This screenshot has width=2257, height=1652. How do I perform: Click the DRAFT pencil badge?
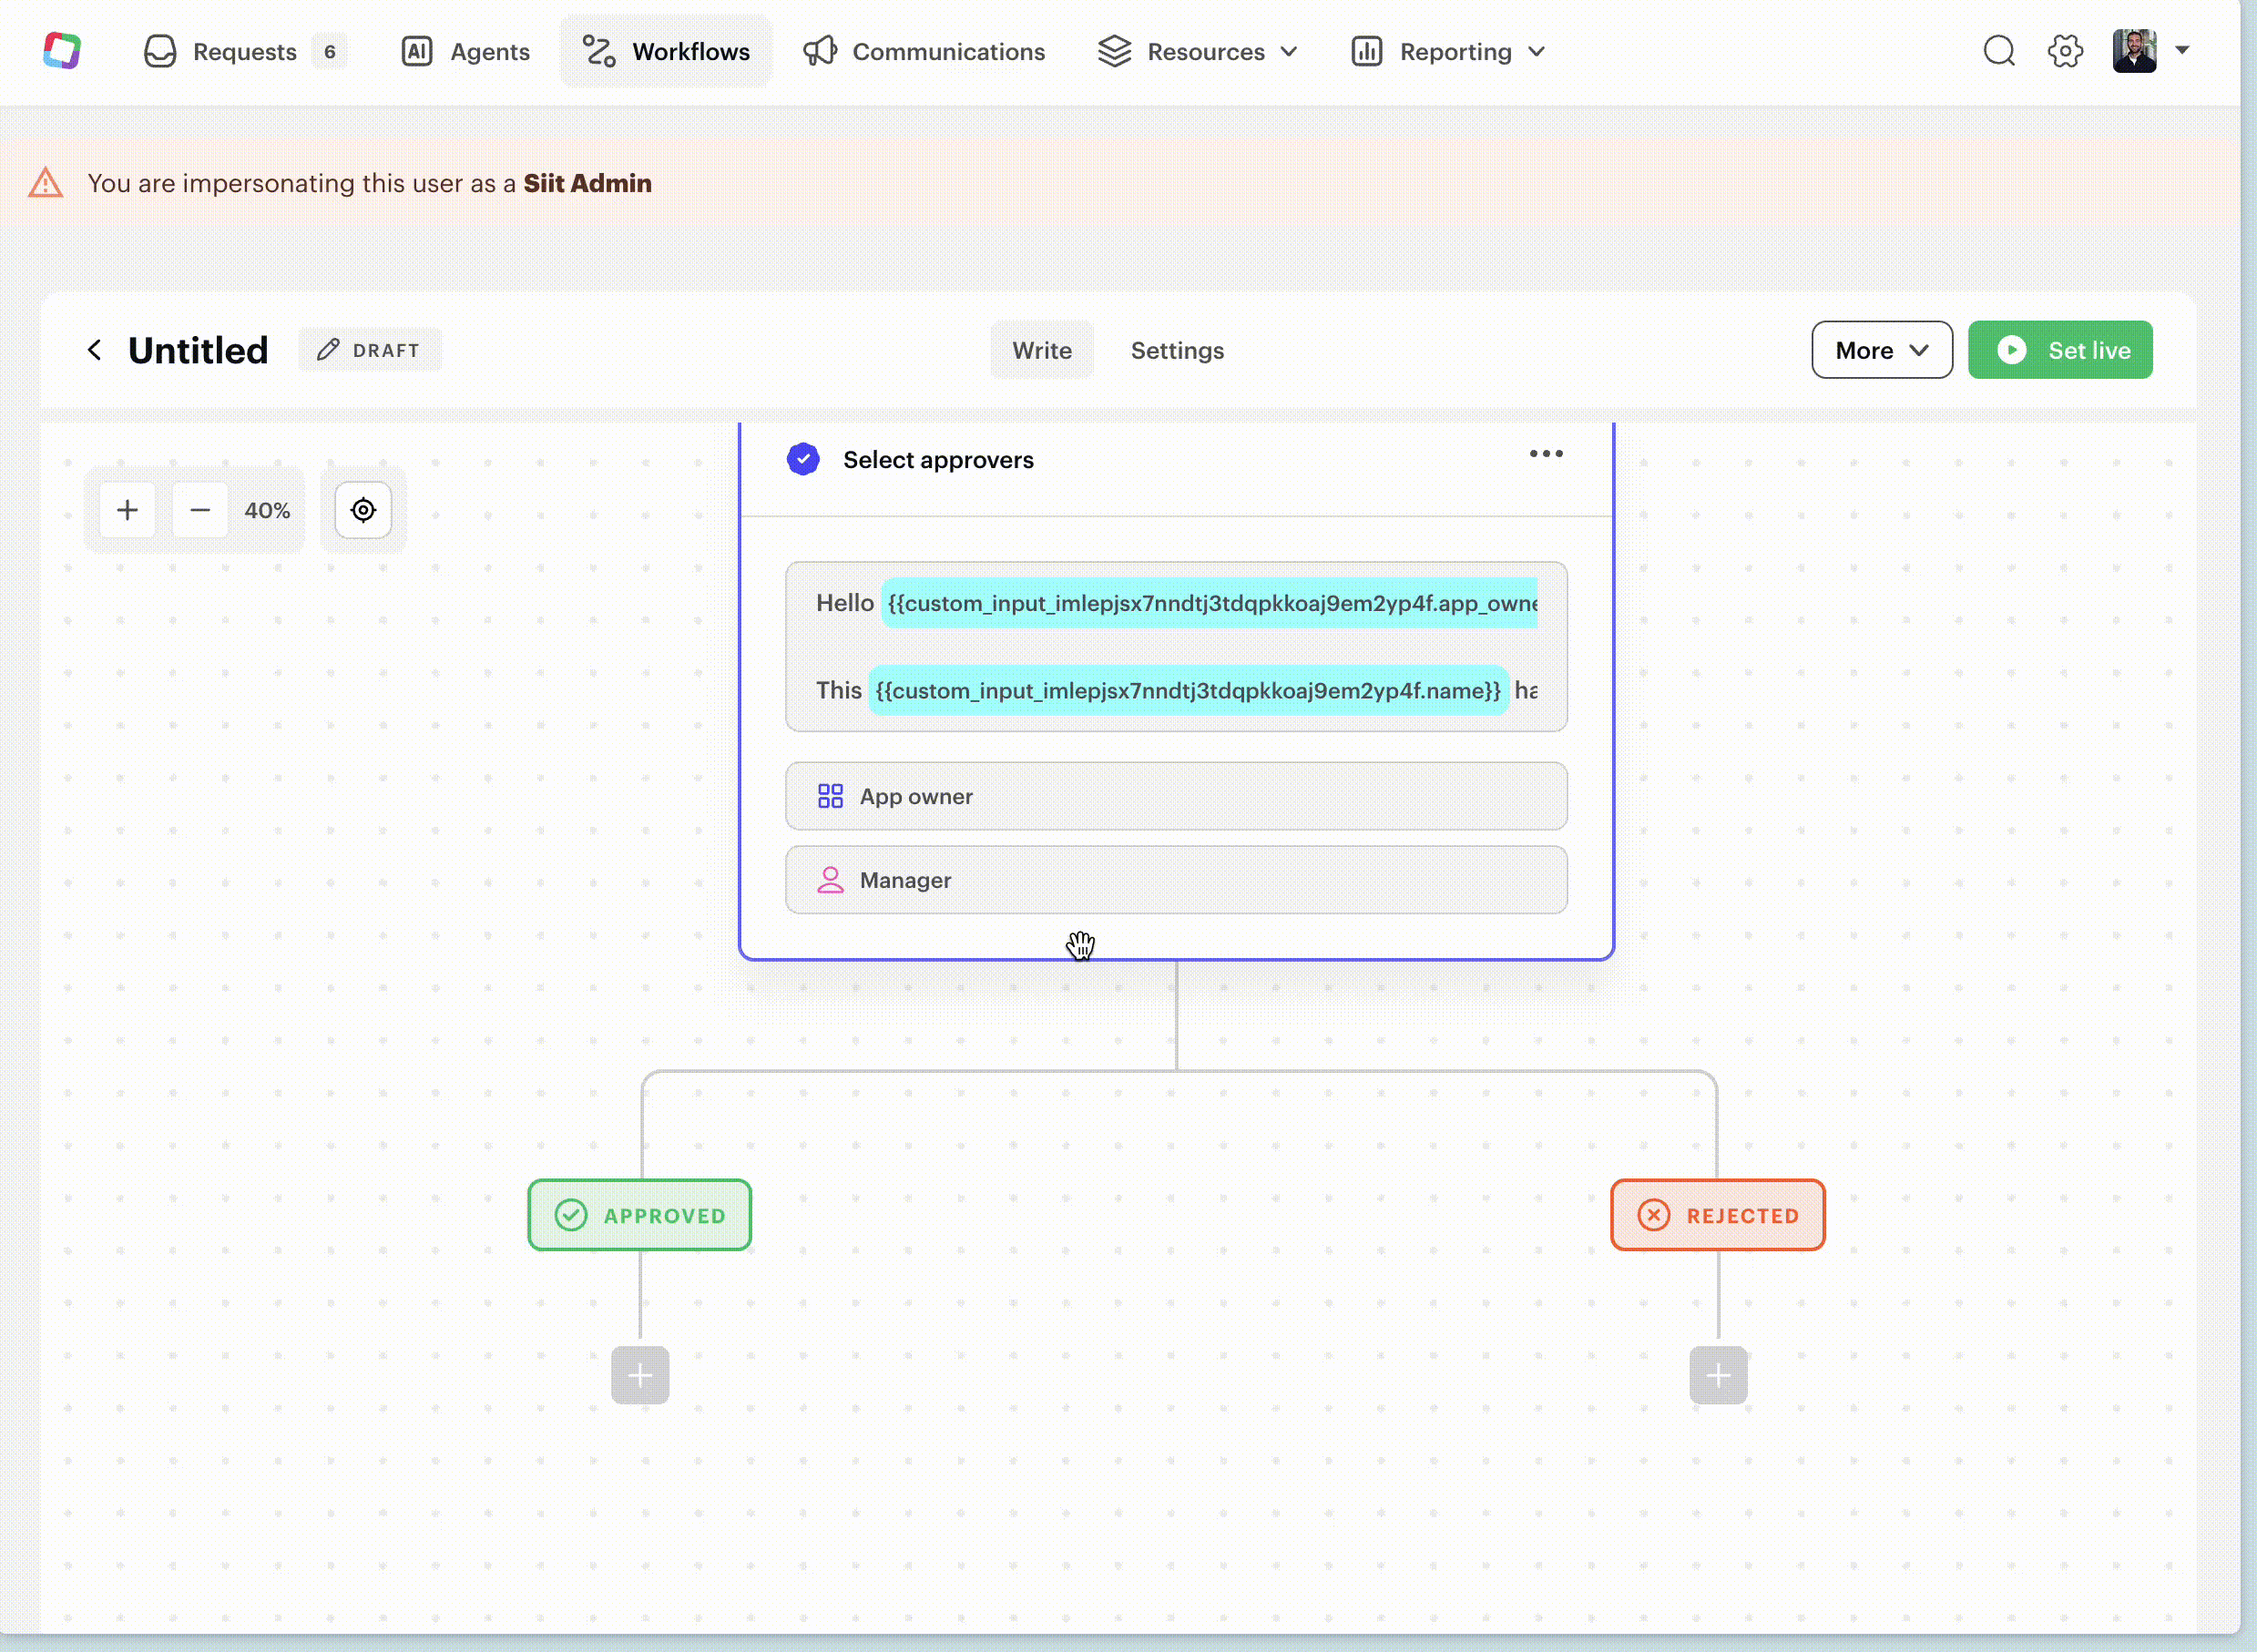370,350
